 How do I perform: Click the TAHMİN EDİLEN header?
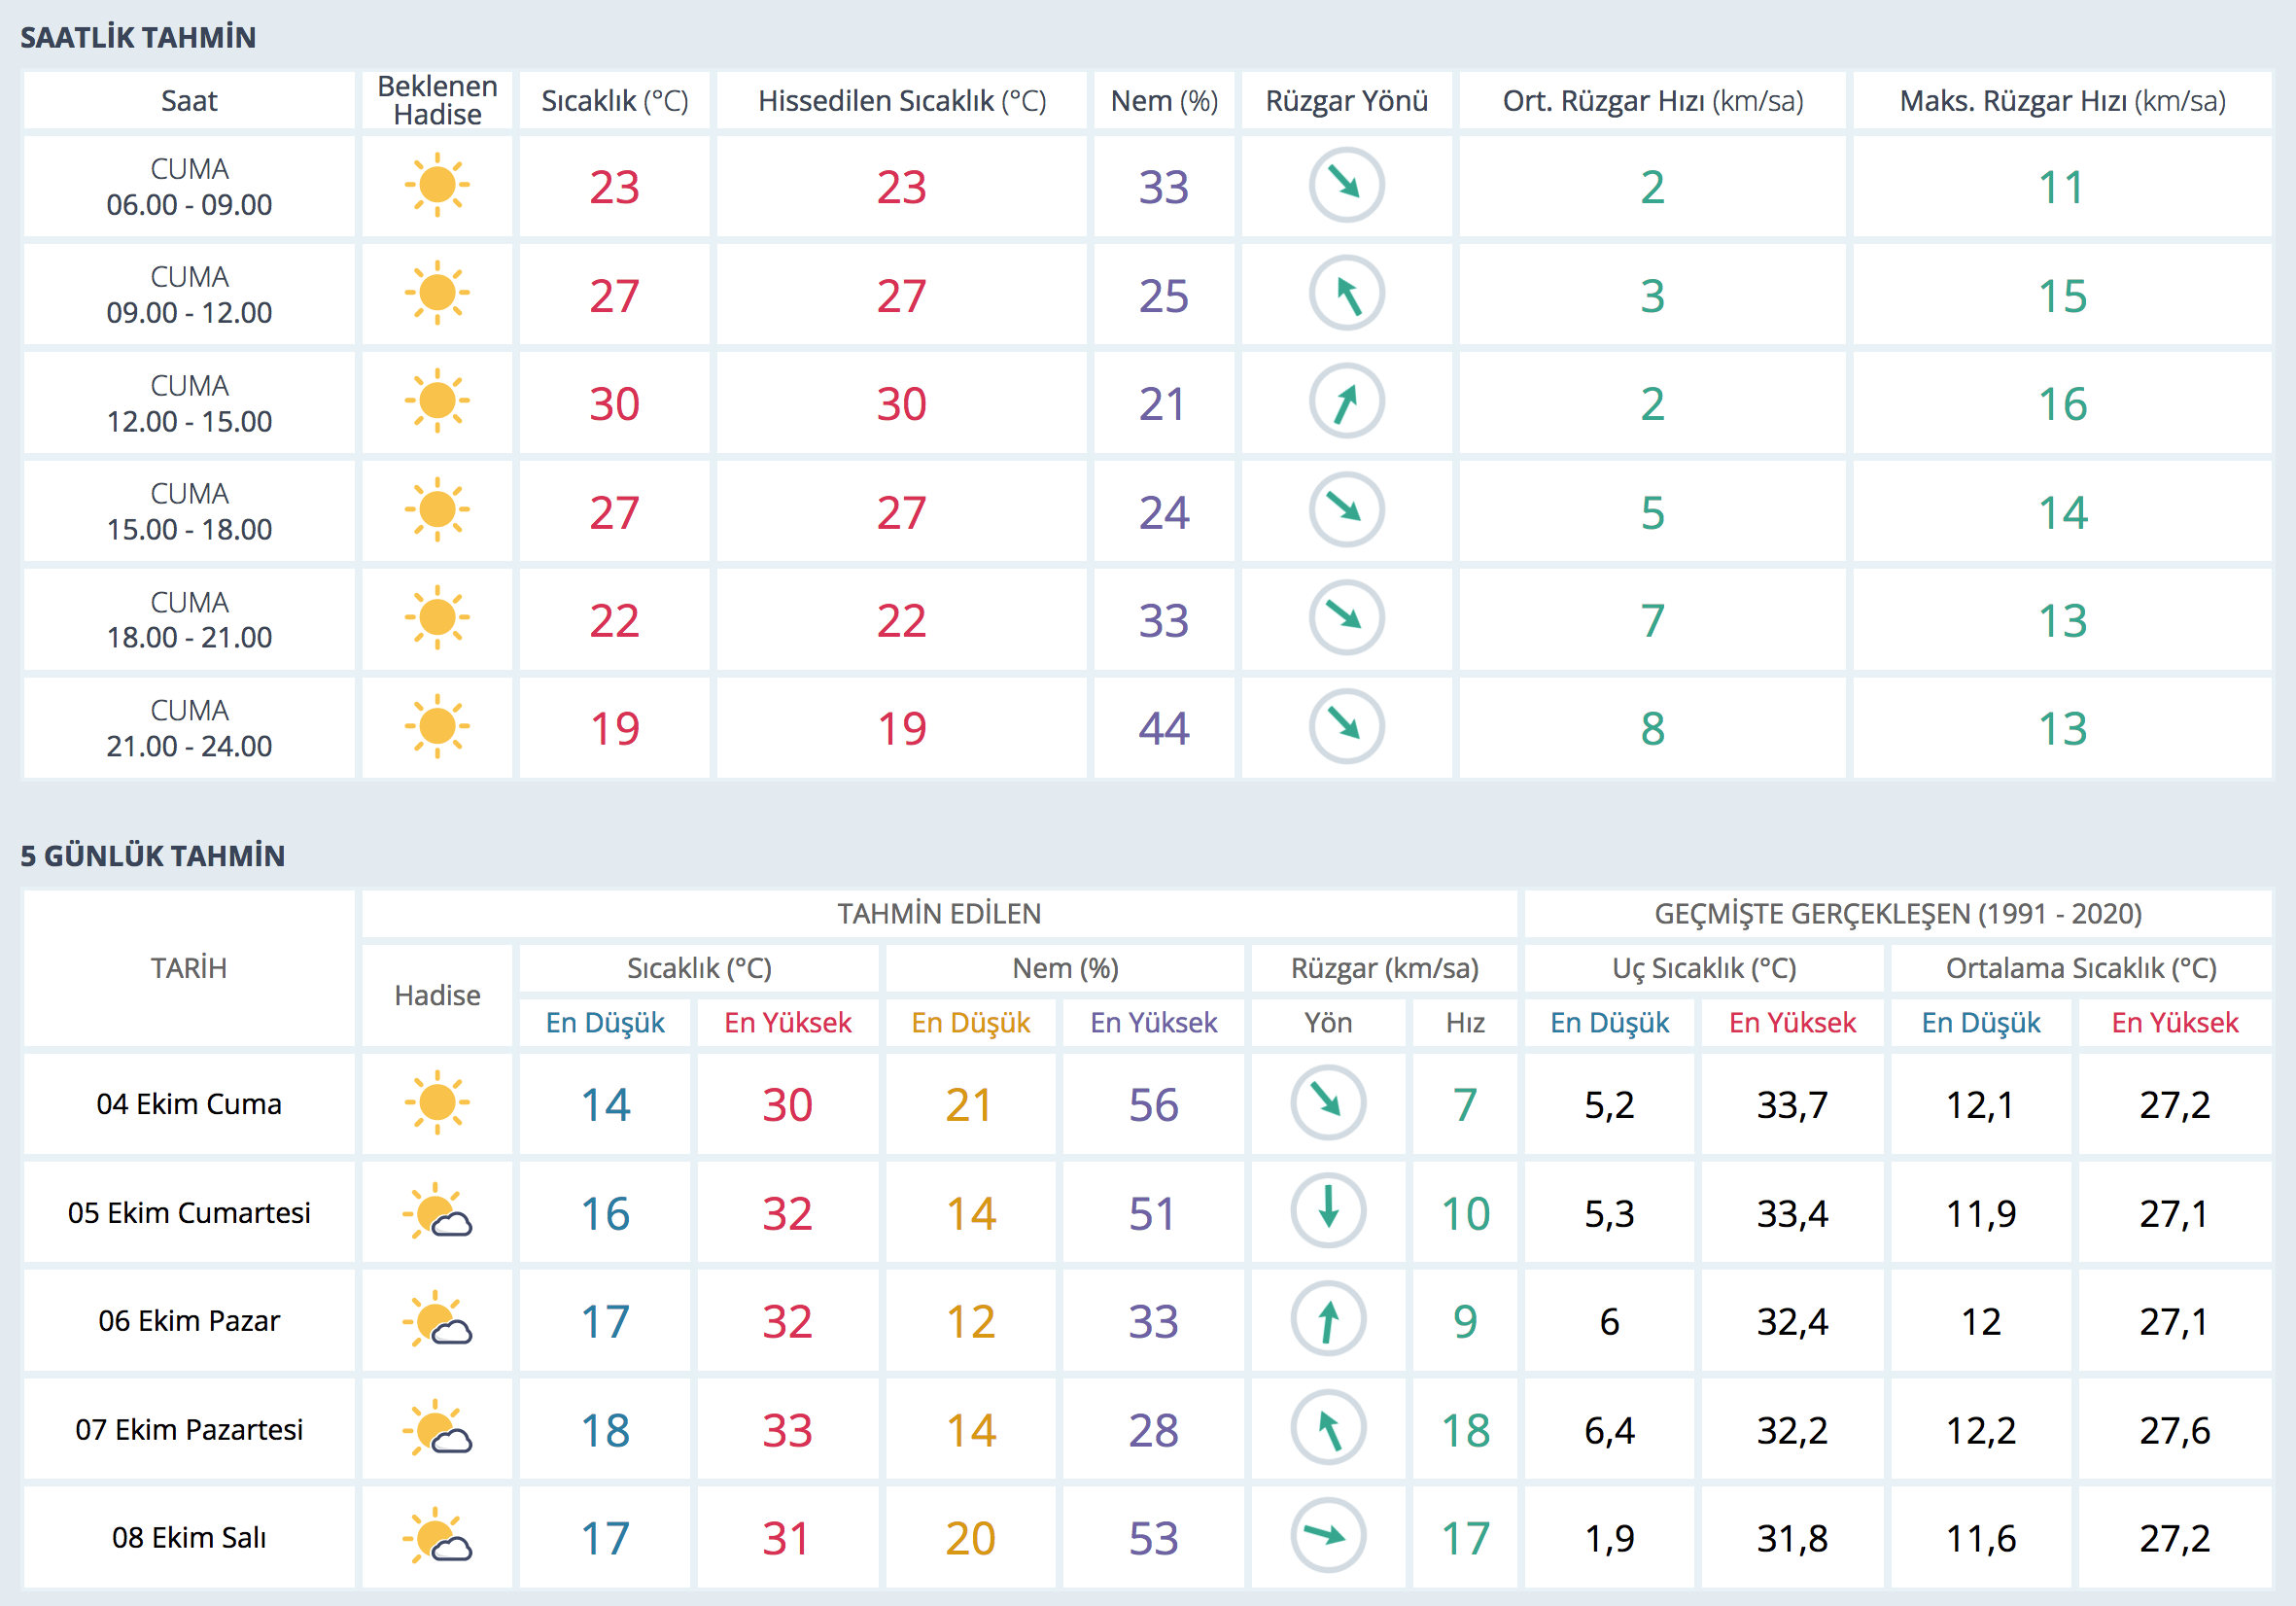tap(939, 913)
